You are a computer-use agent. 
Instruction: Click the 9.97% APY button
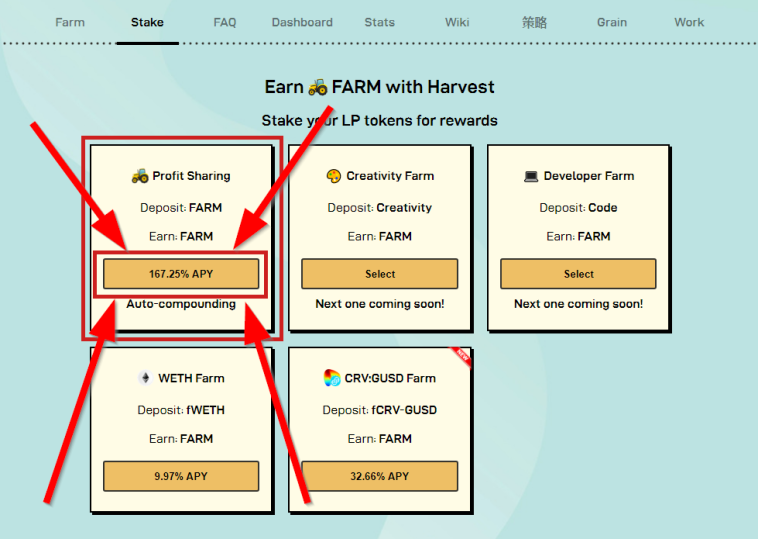click(x=181, y=476)
